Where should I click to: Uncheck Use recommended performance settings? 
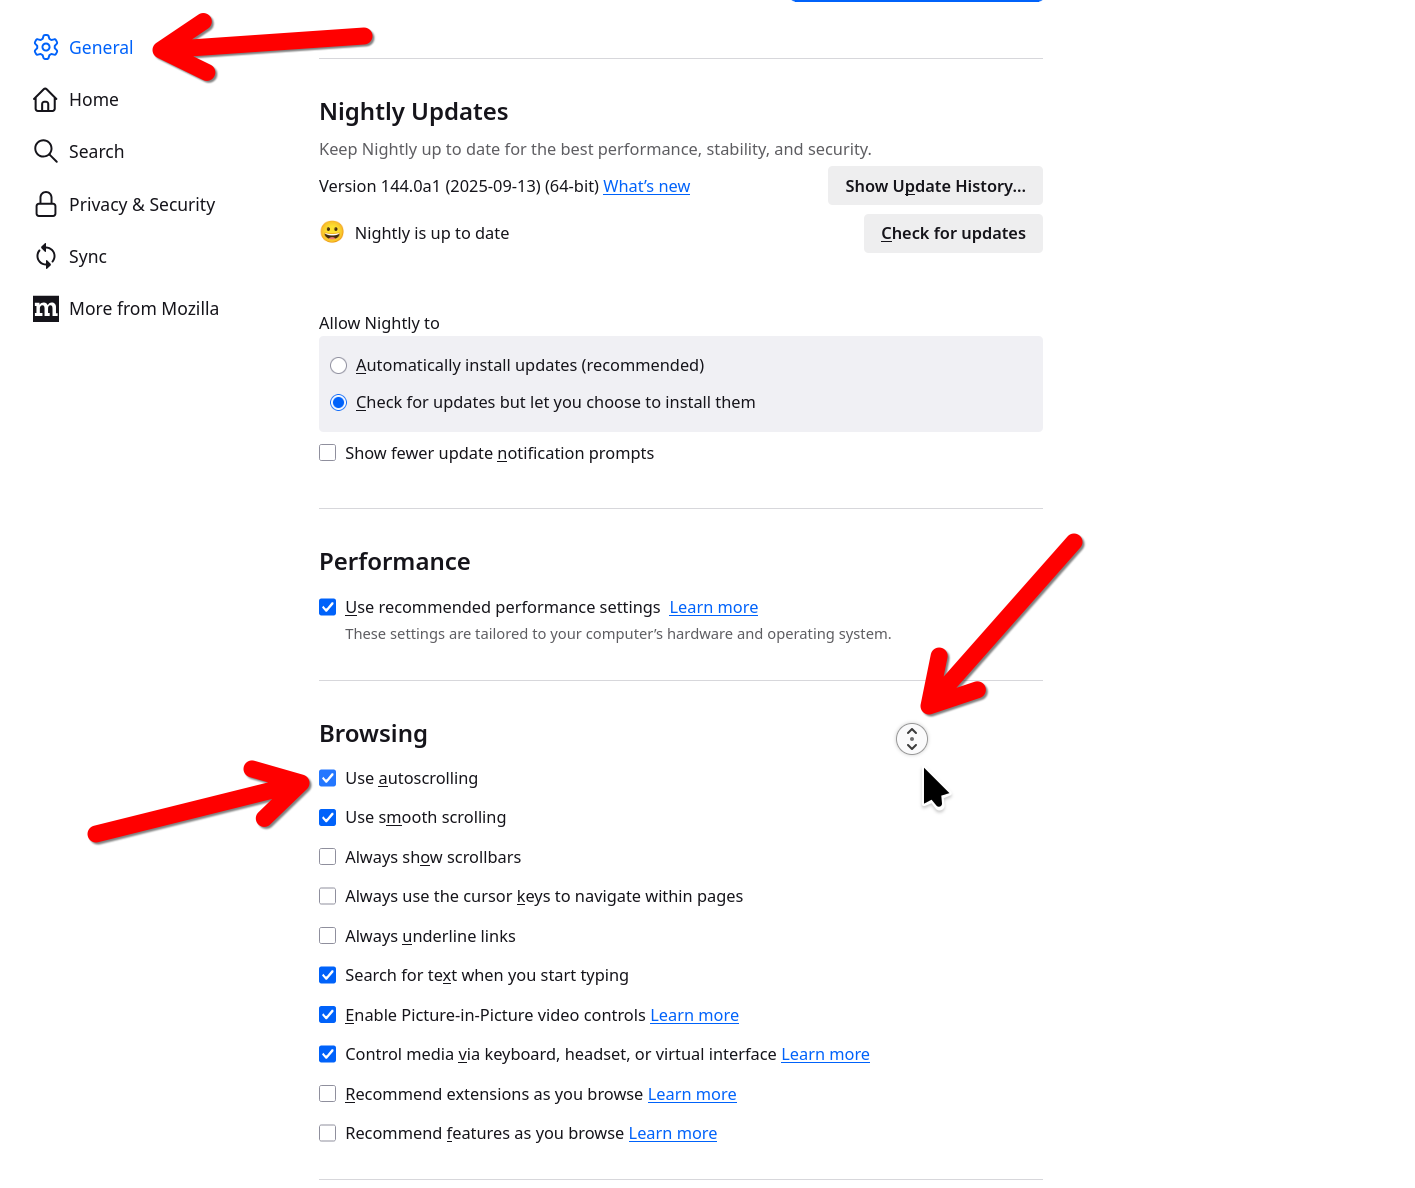pos(328,607)
